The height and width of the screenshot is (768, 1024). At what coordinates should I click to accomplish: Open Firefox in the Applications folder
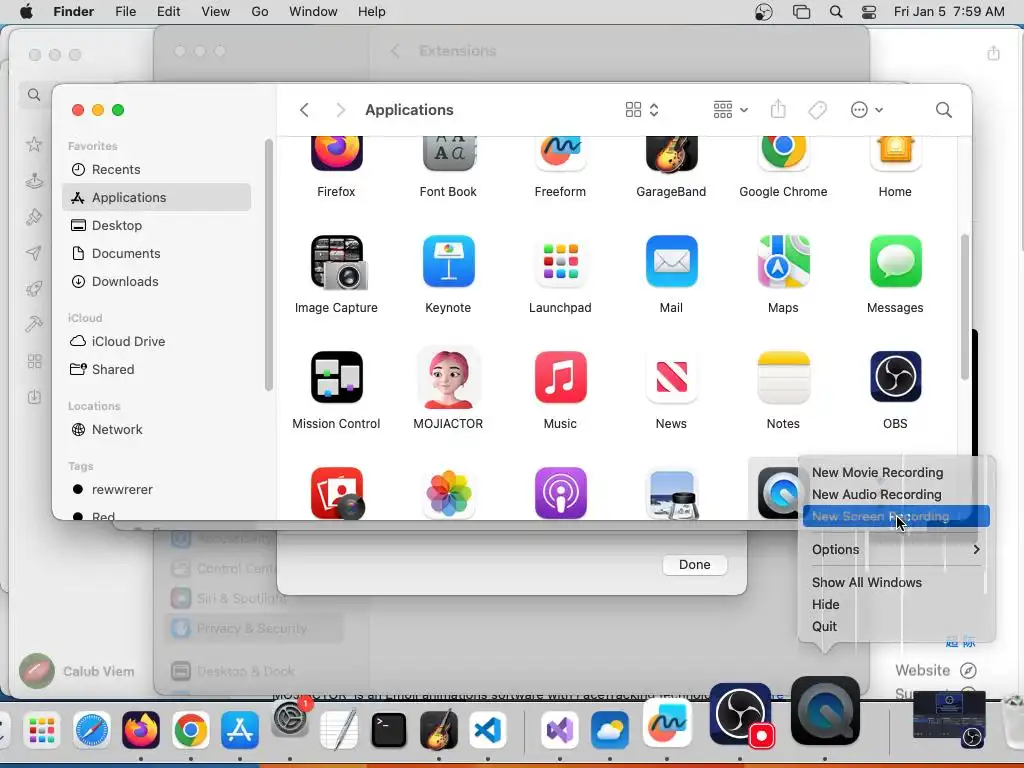[x=336, y=154]
